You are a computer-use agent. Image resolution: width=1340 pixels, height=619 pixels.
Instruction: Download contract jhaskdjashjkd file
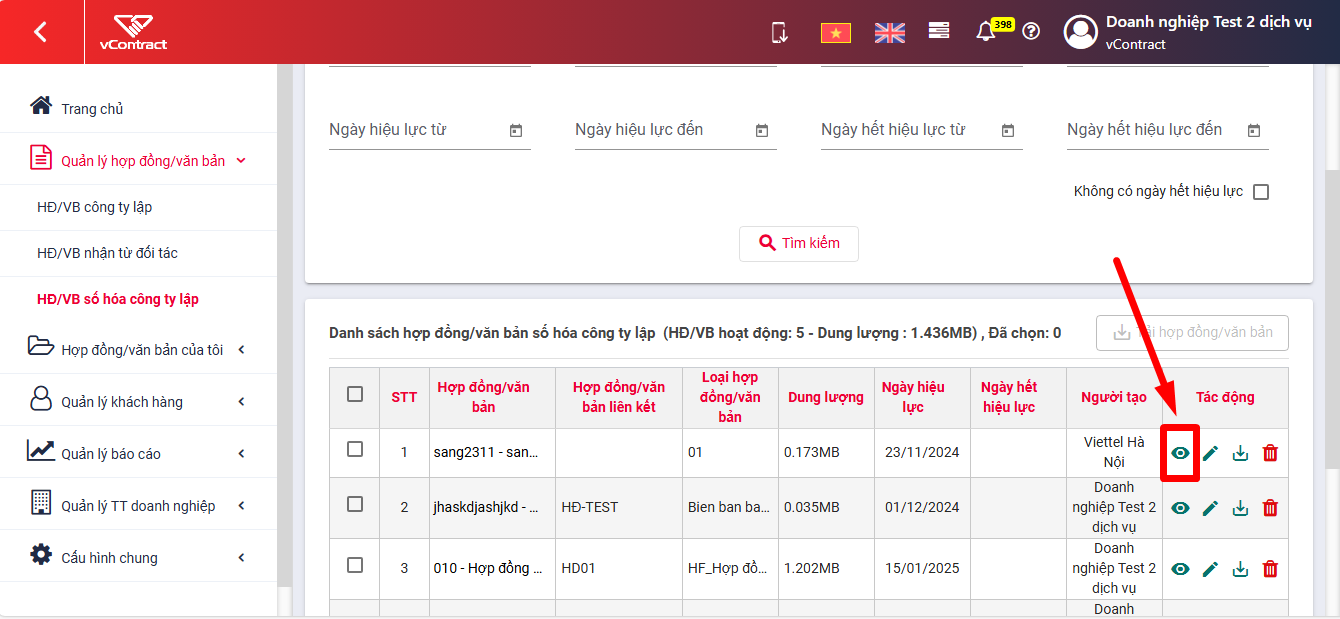(x=1241, y=508)
